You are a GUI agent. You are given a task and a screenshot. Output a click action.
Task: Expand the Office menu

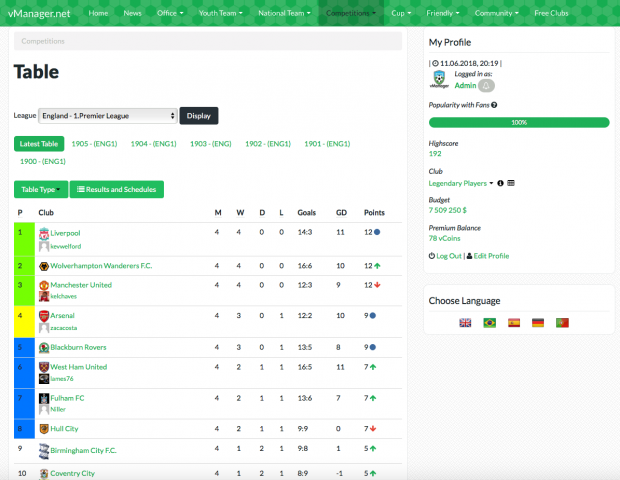pyautogui.click(x=170, y=13)
